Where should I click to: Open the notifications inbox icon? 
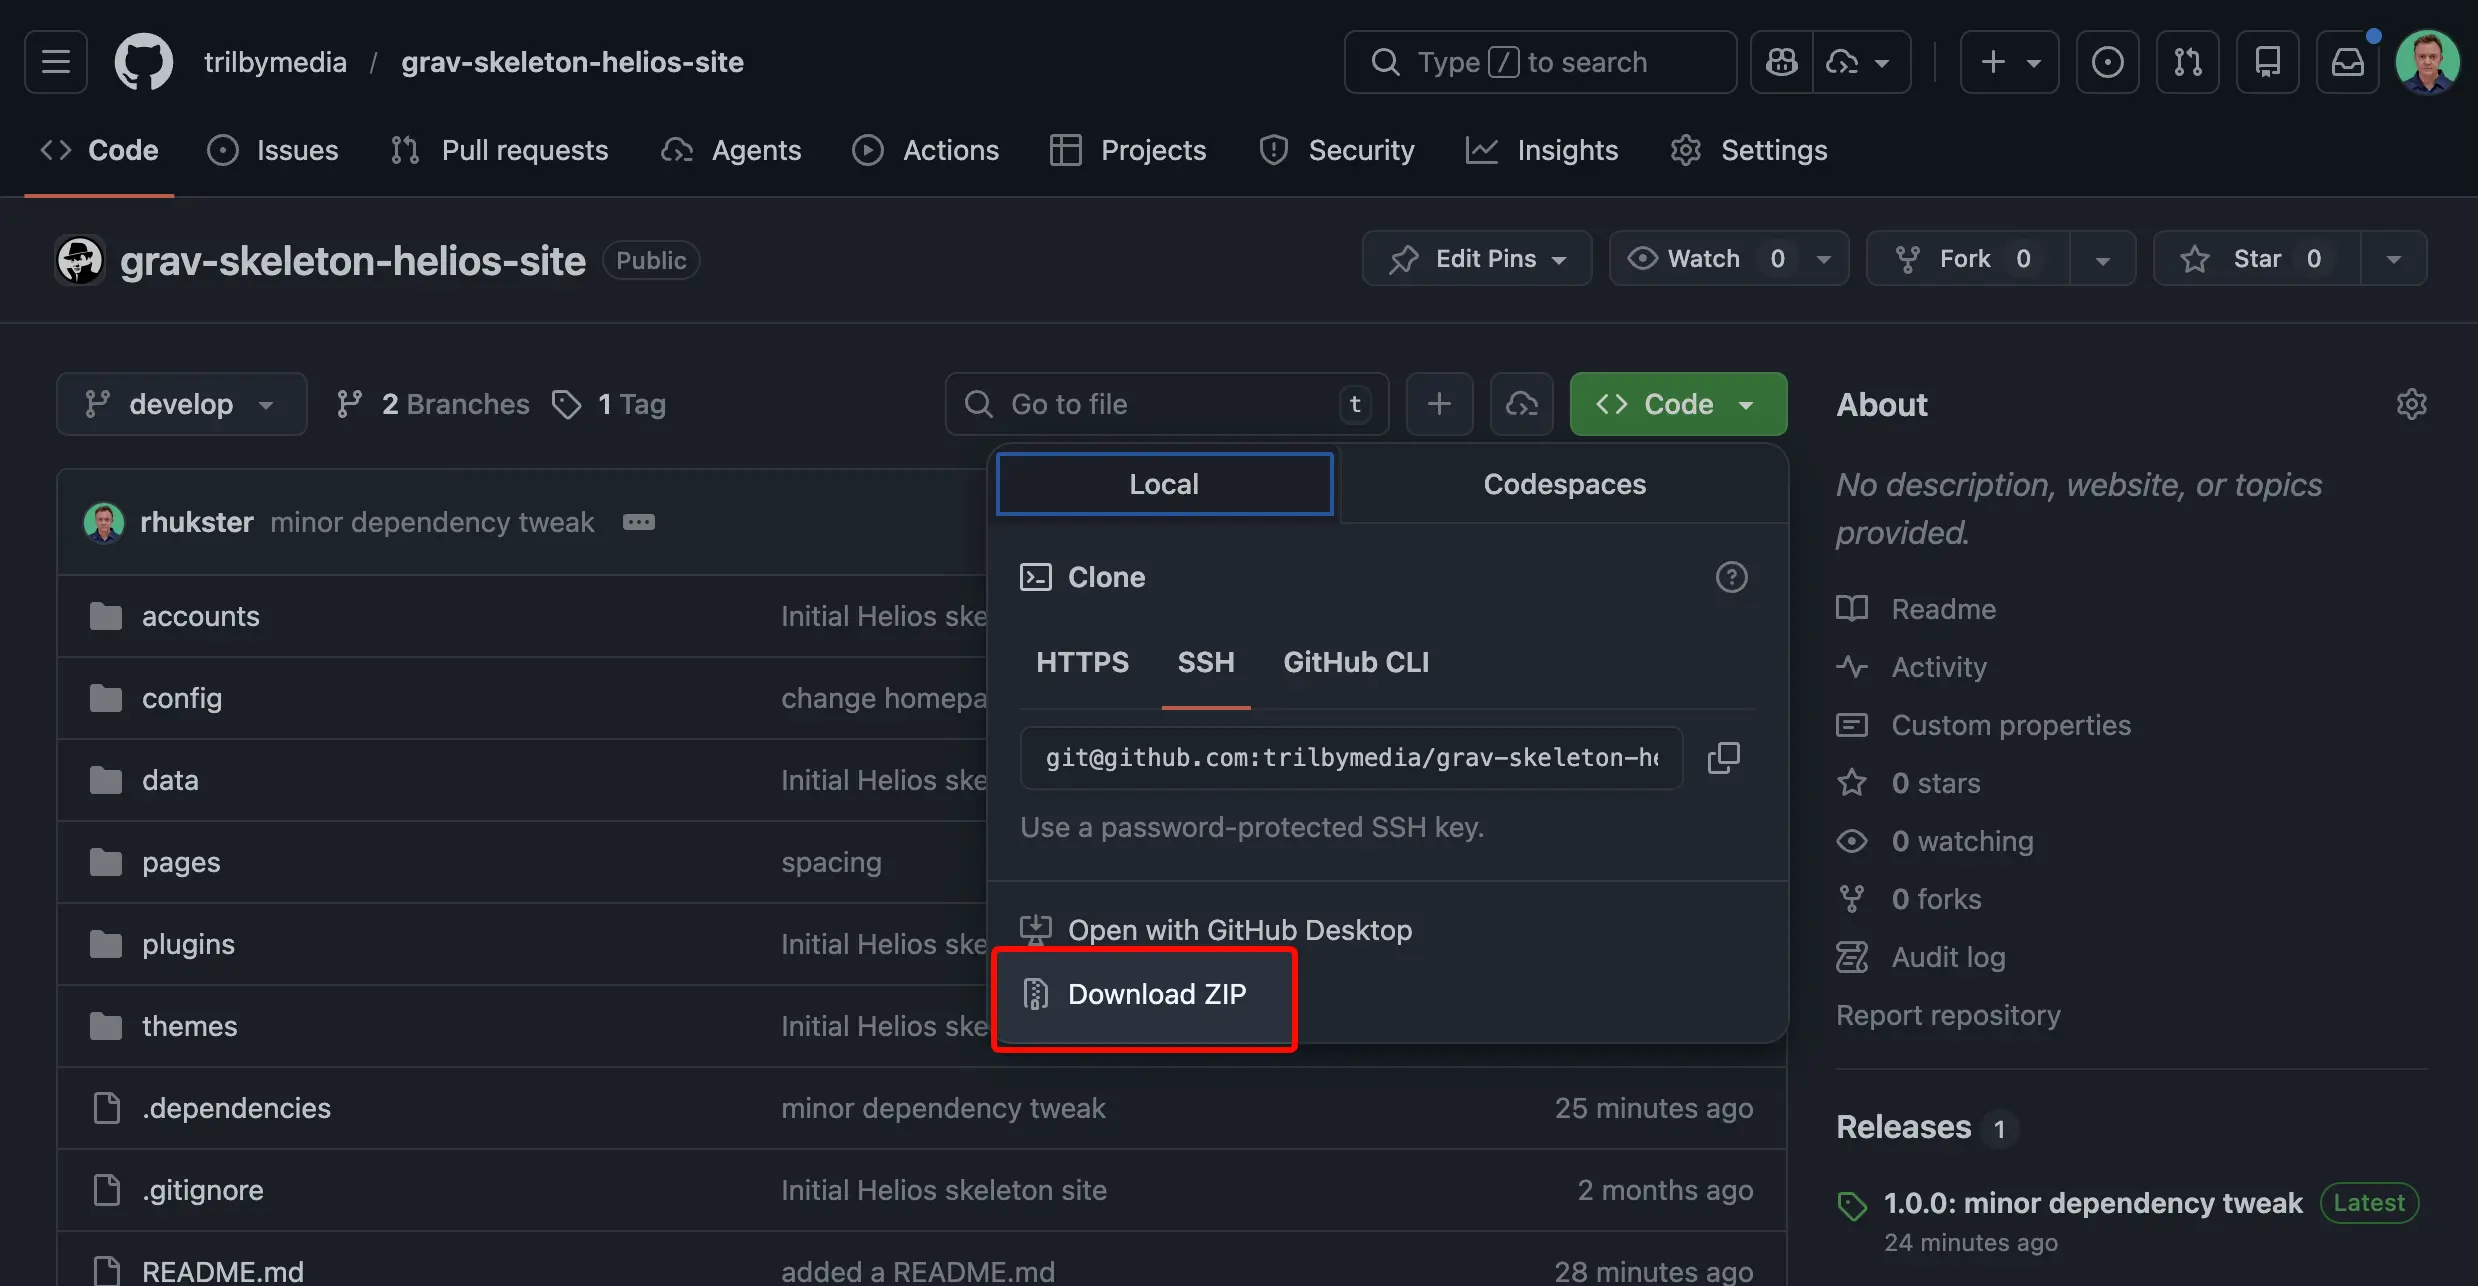click(x=2348, y=61)
